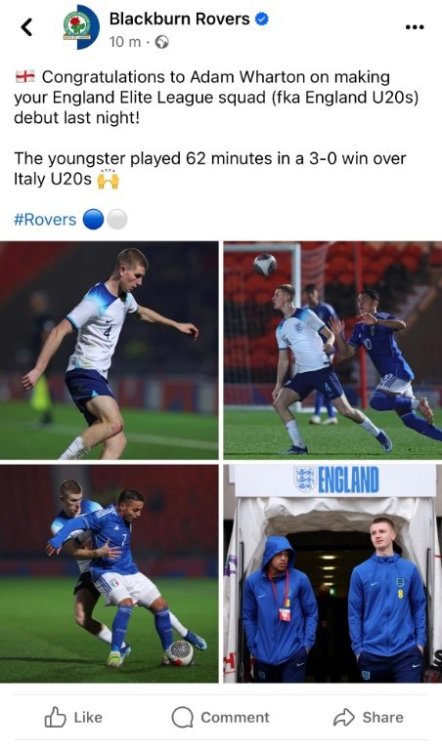Screen dimensions: 442x750
Task: Click the Share button label
Action: point(383,717)
